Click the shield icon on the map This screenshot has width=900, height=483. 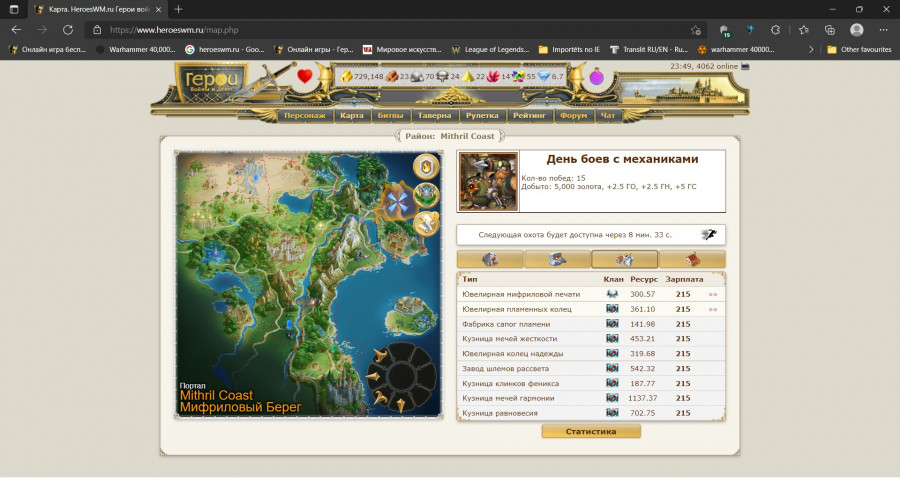pyautogui.click(x=426, y=167)
